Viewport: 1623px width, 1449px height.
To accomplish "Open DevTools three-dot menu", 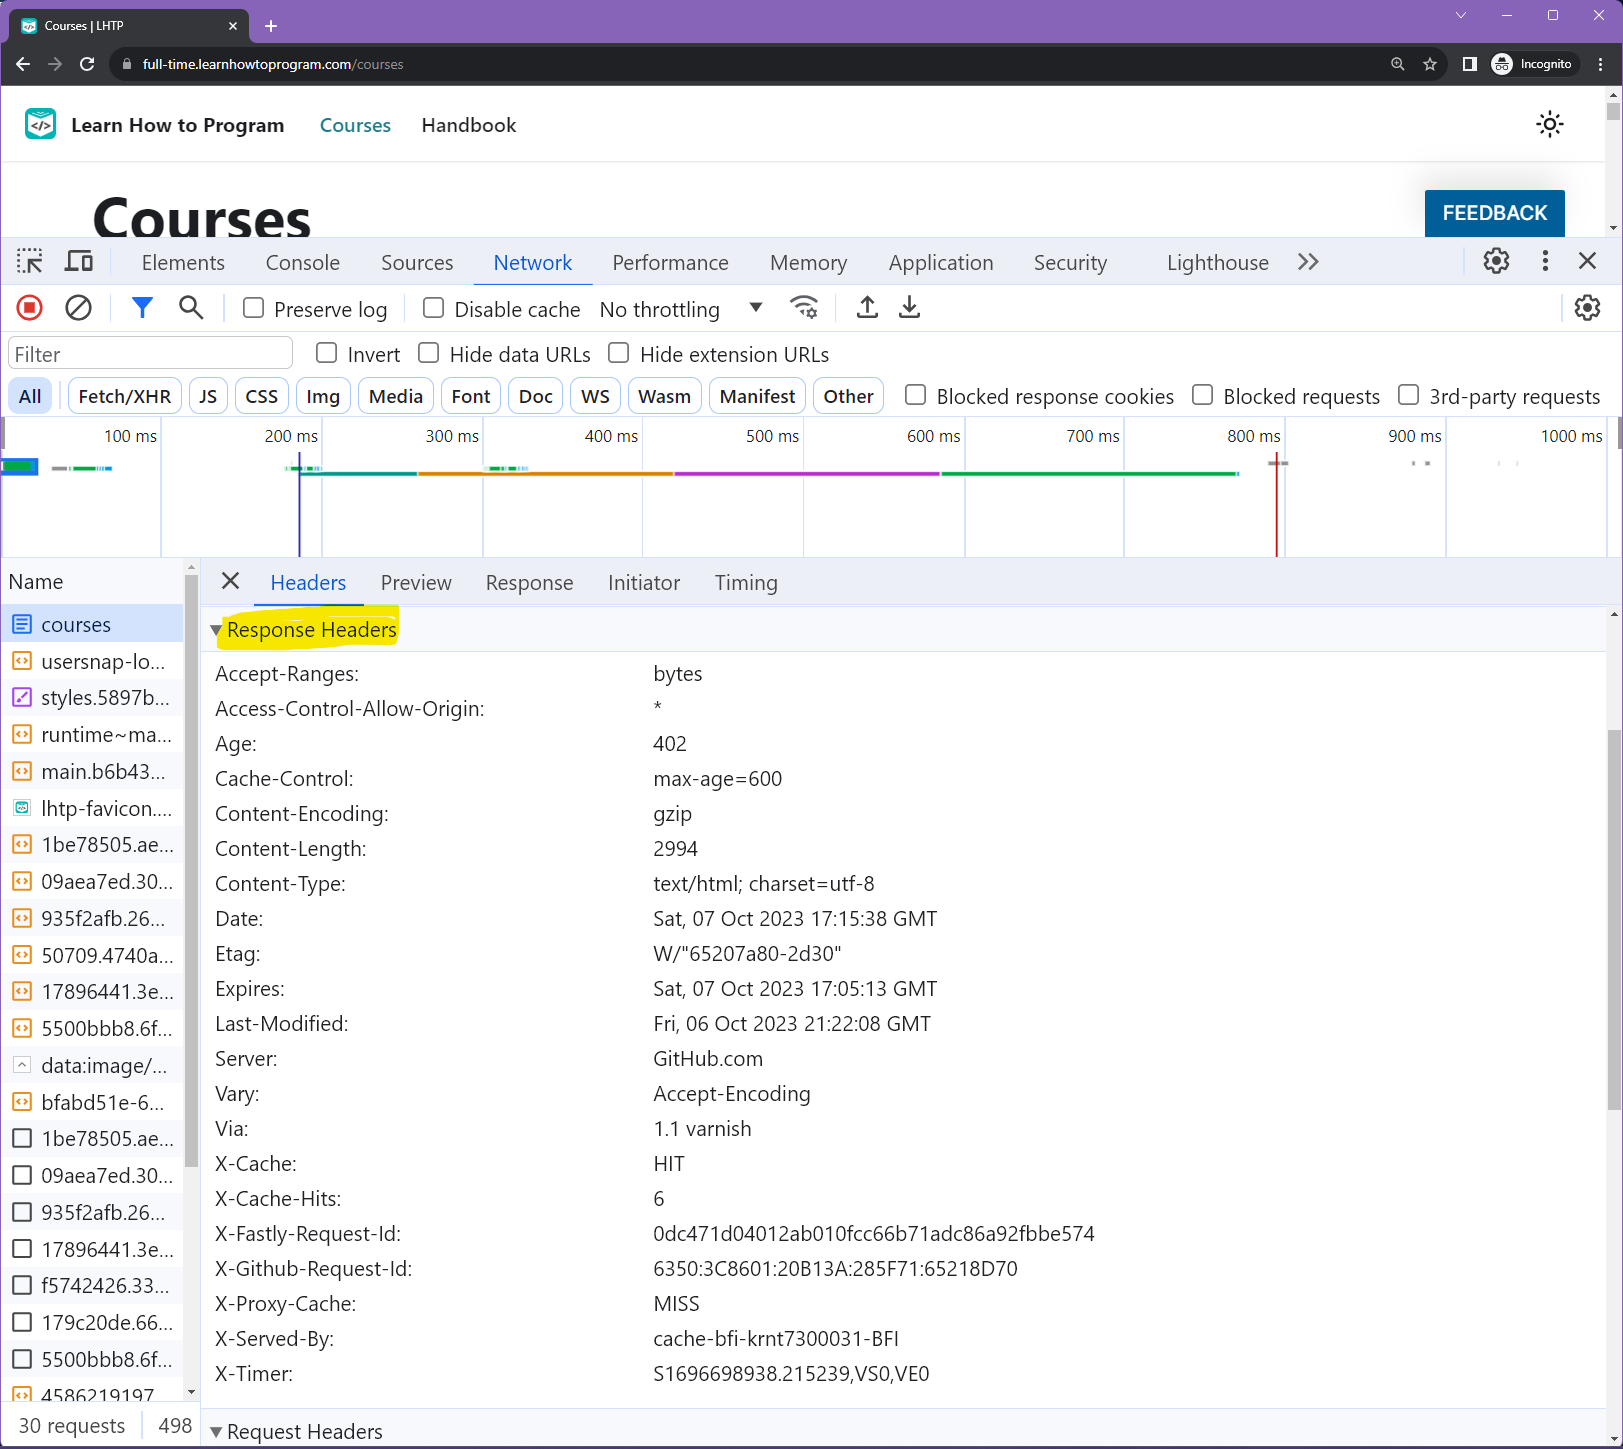I will [1545, 262].
